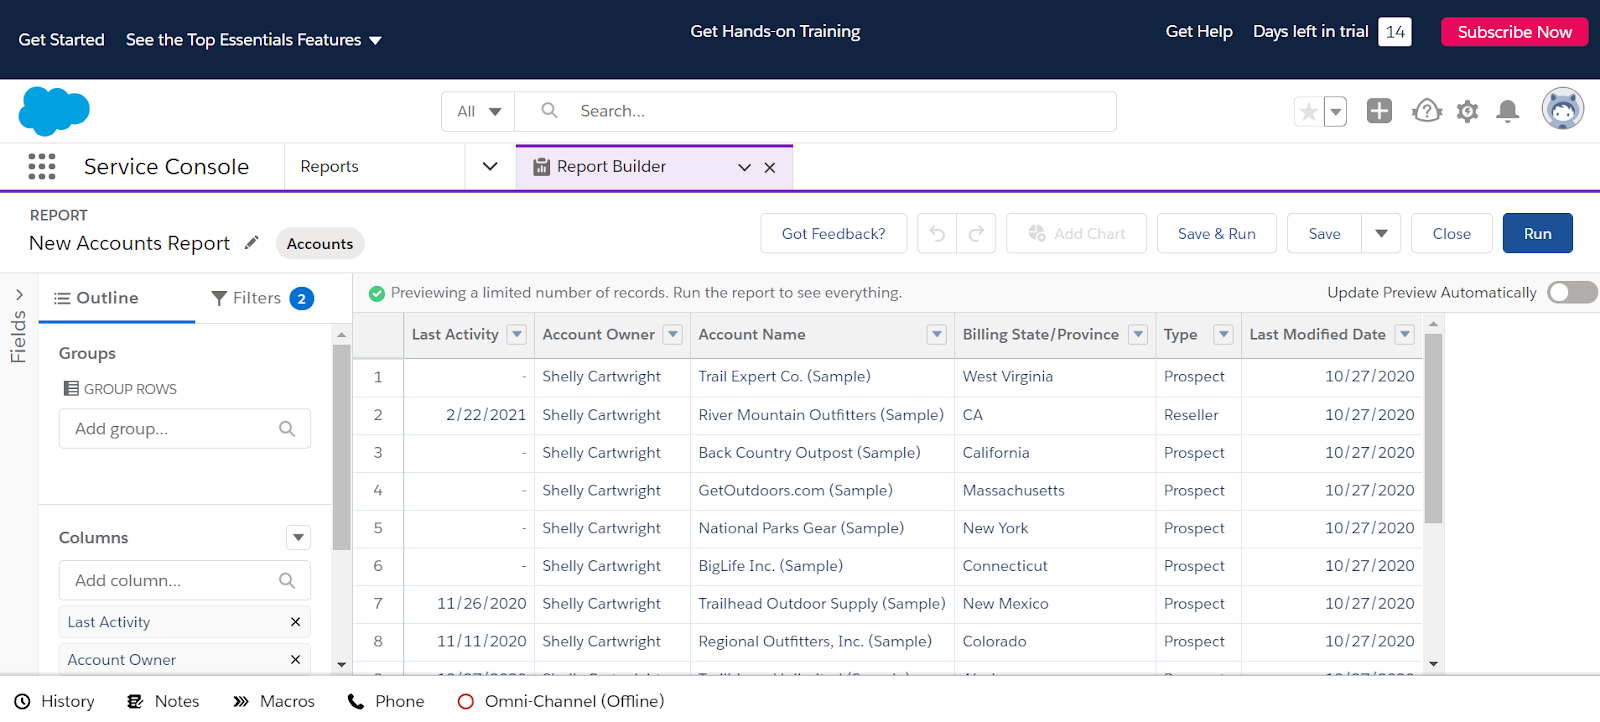Open the Save button dropdown arrow

click(1381, 233)
